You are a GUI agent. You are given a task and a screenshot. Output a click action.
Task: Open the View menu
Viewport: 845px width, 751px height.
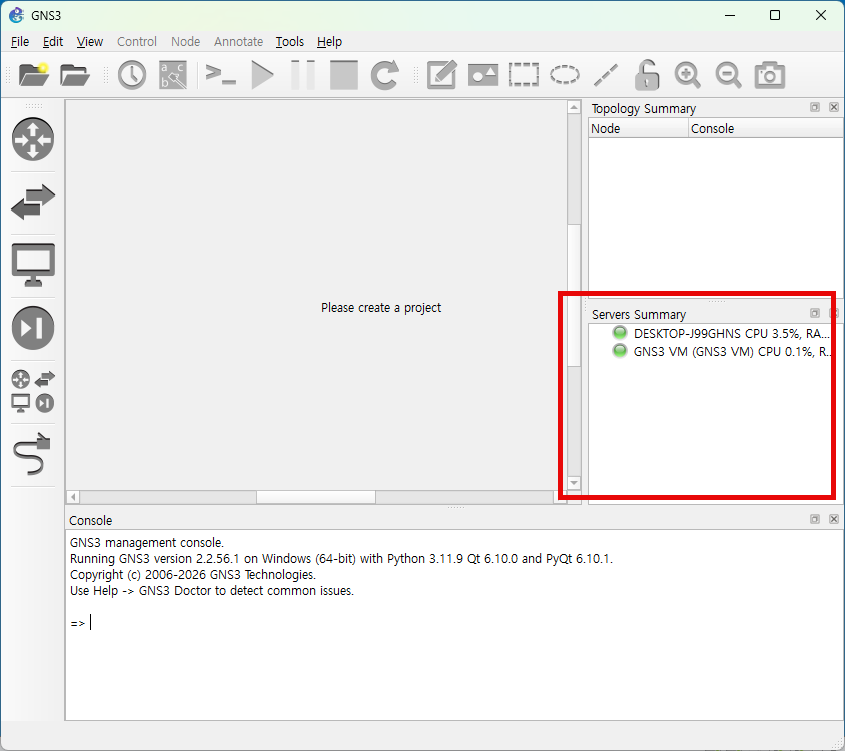(x=90, y=41)
